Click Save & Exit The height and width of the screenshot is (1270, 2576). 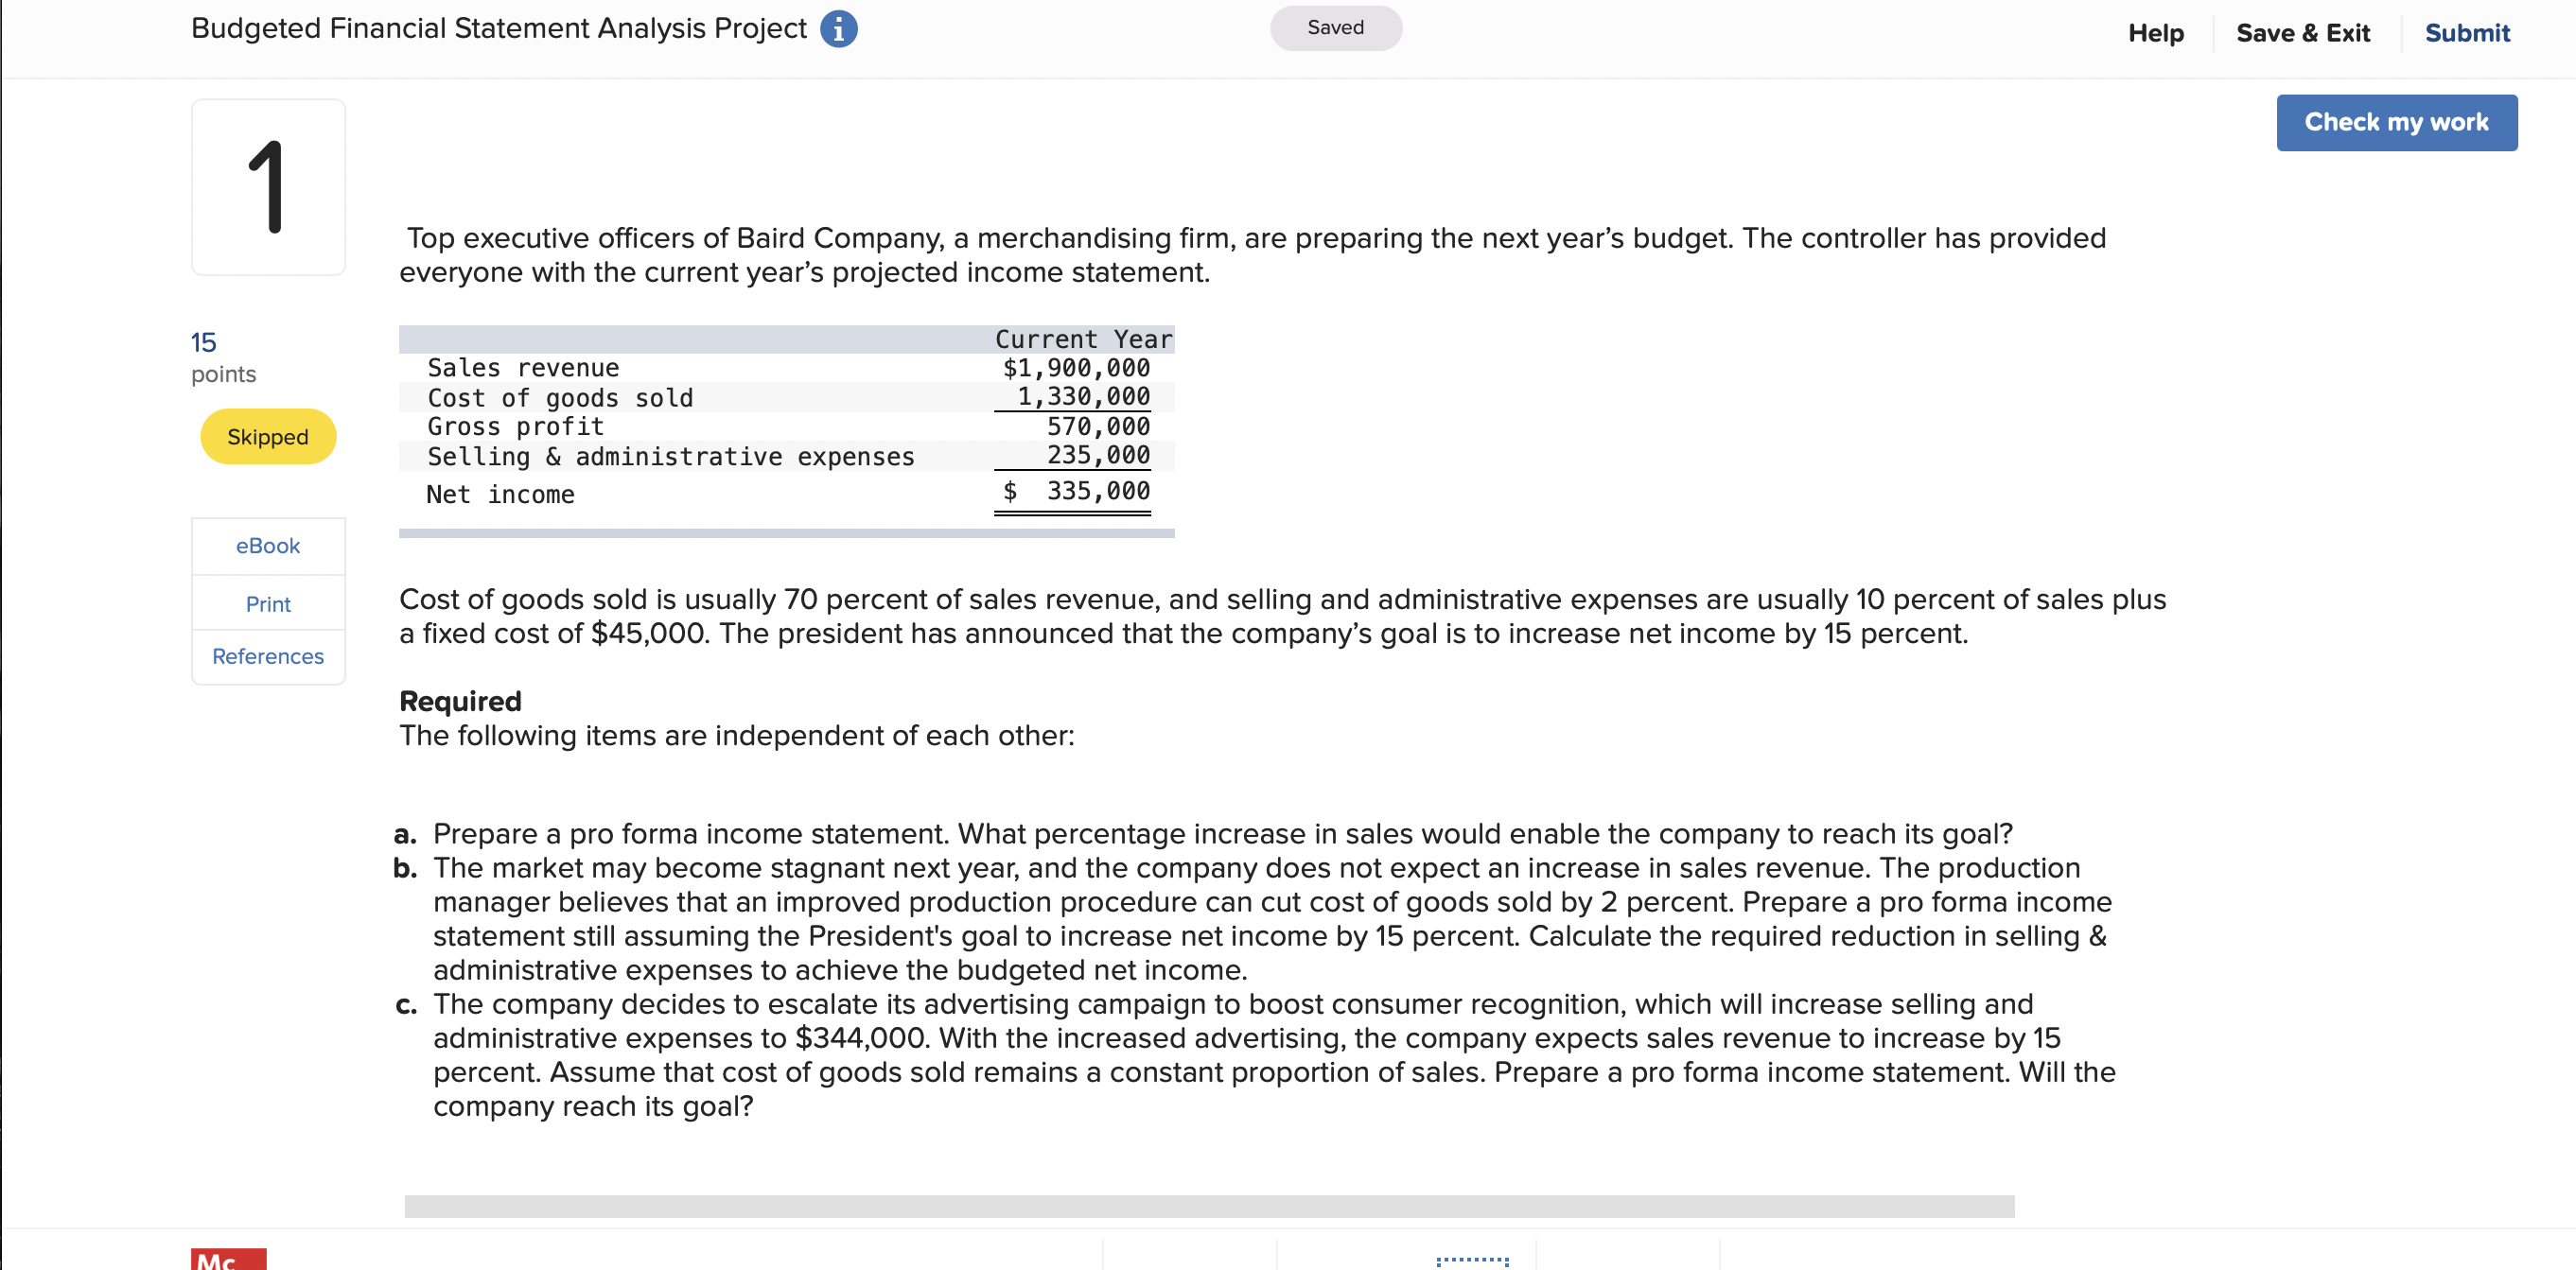[x=2304, y=33]
